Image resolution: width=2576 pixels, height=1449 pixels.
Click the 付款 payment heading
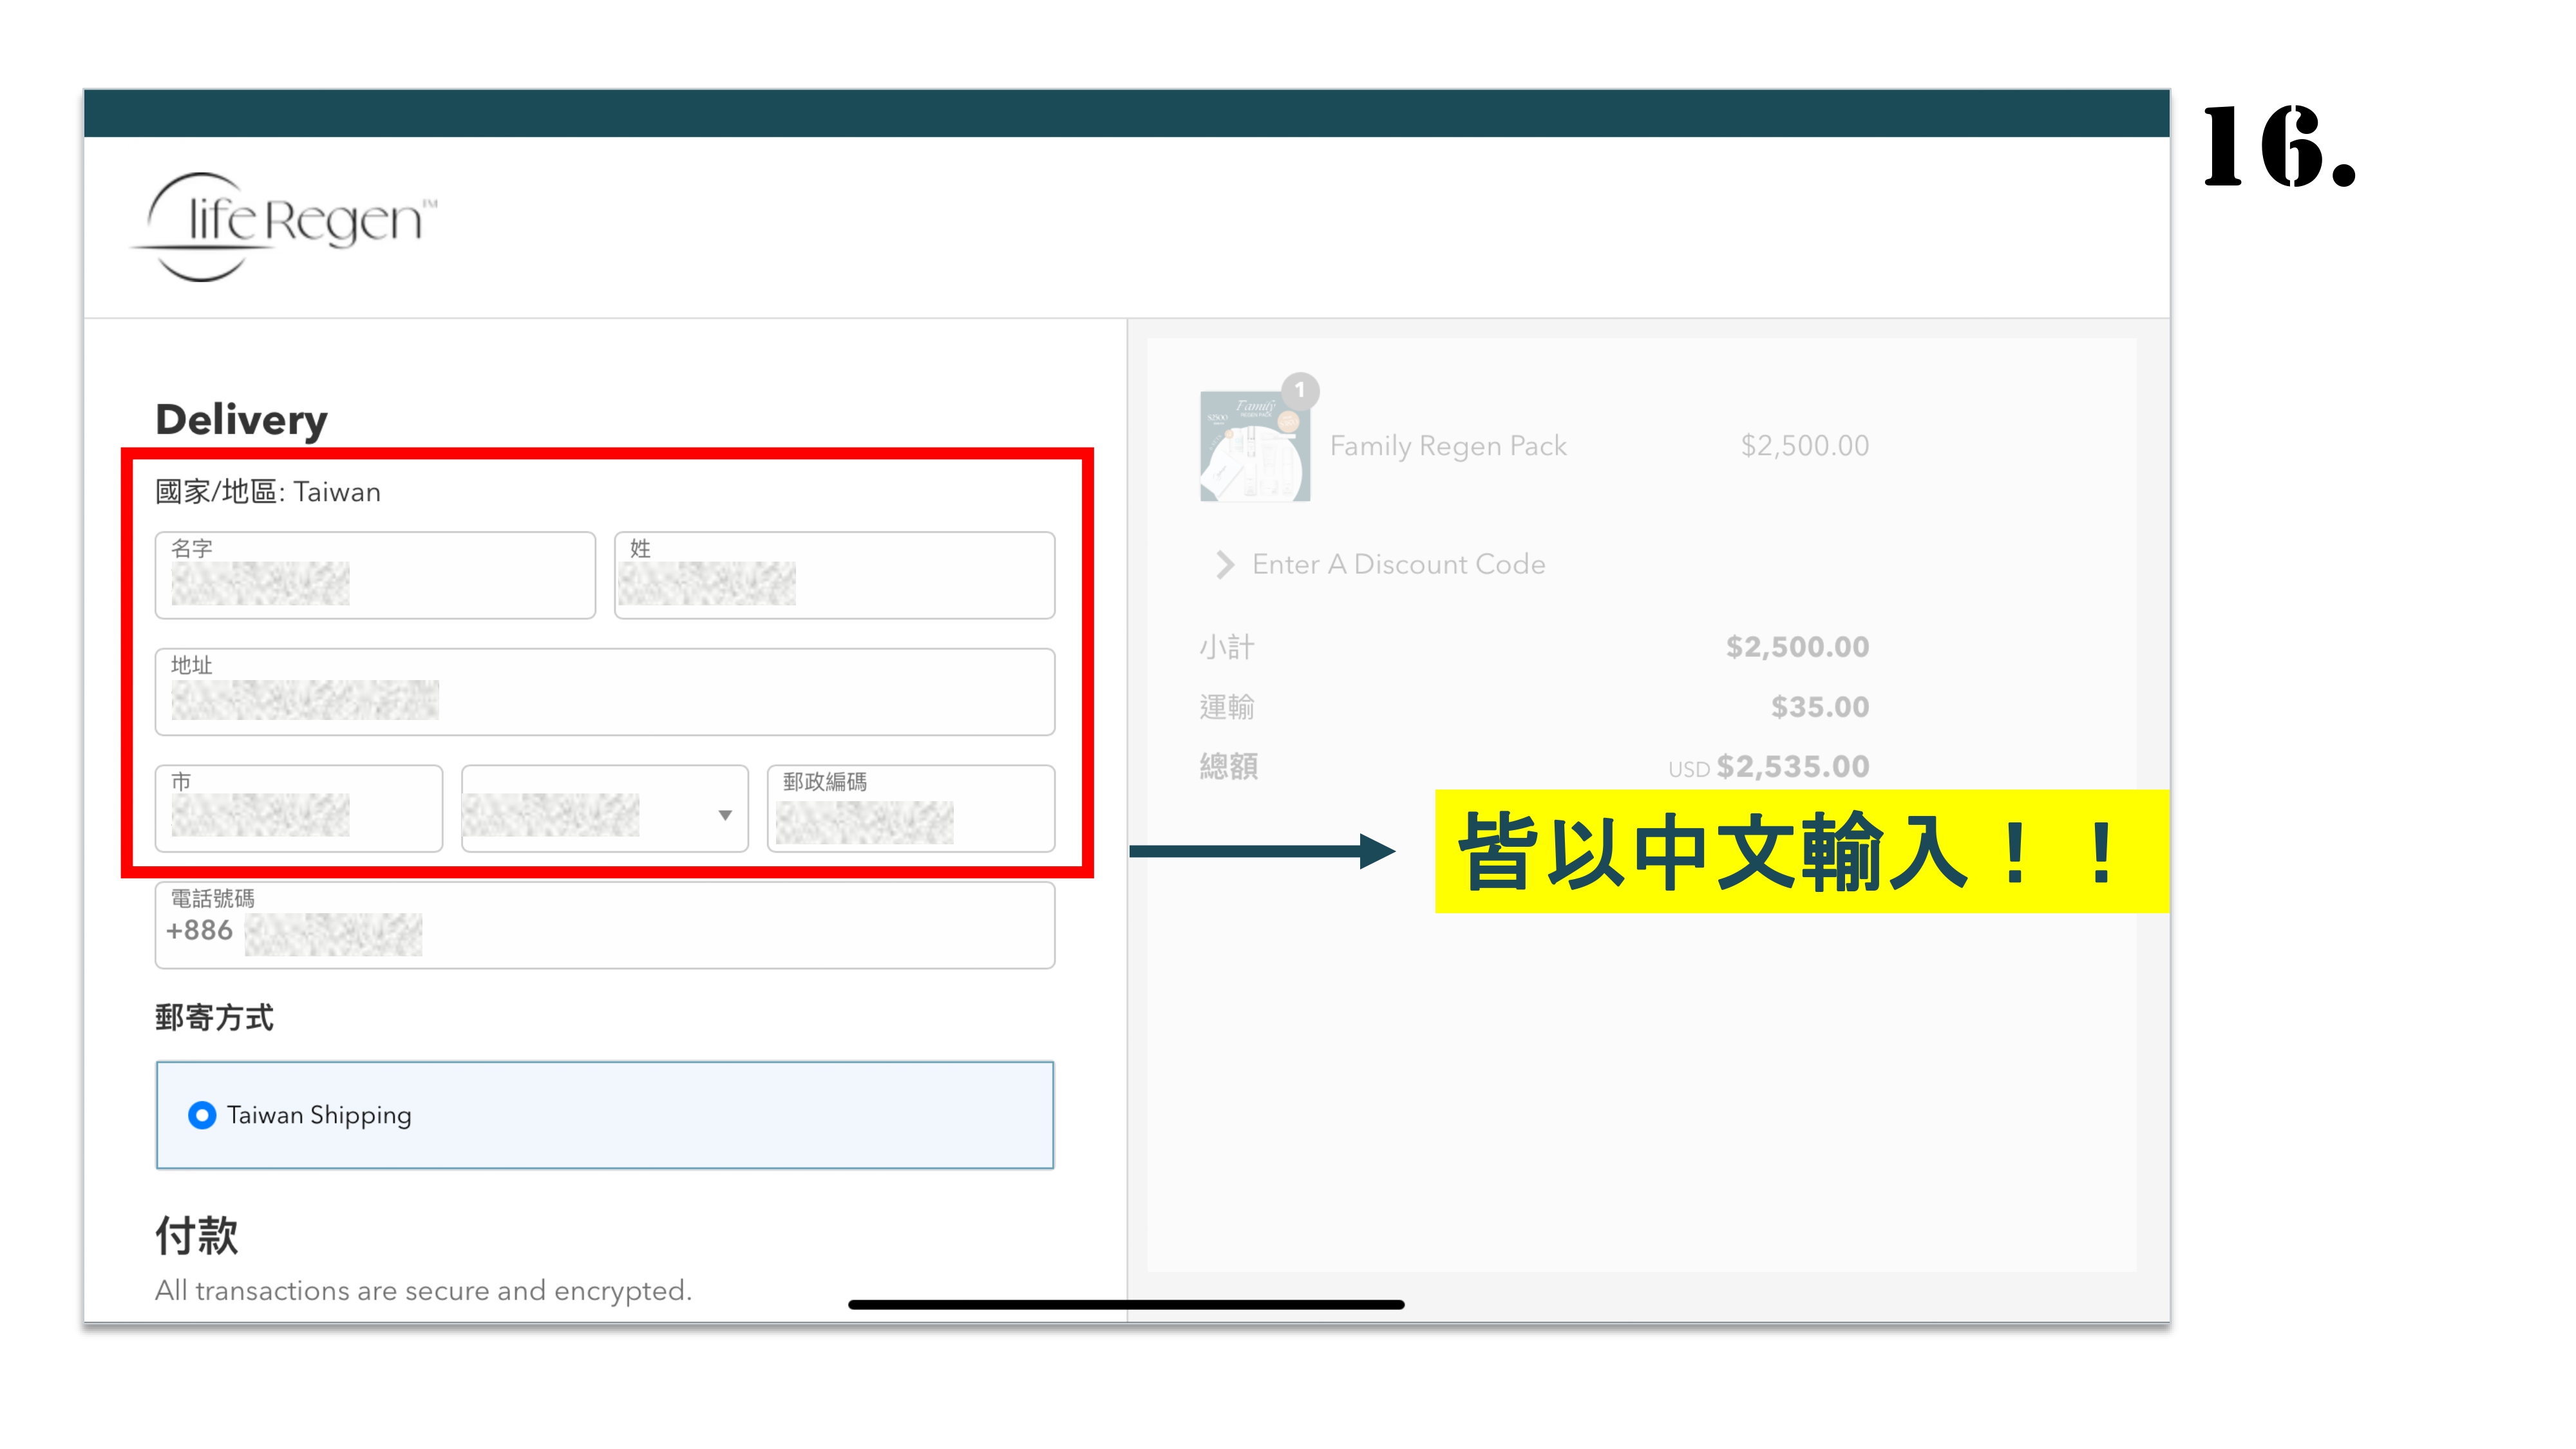click(196, 1236)
